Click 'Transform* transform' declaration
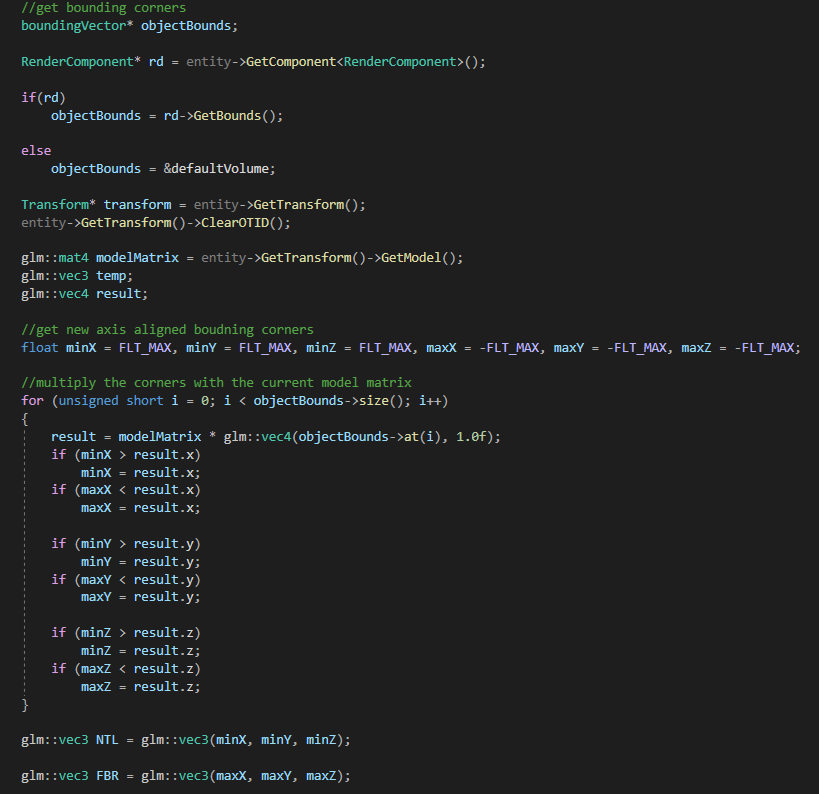The image size is (819, 794). coord(96,204)
